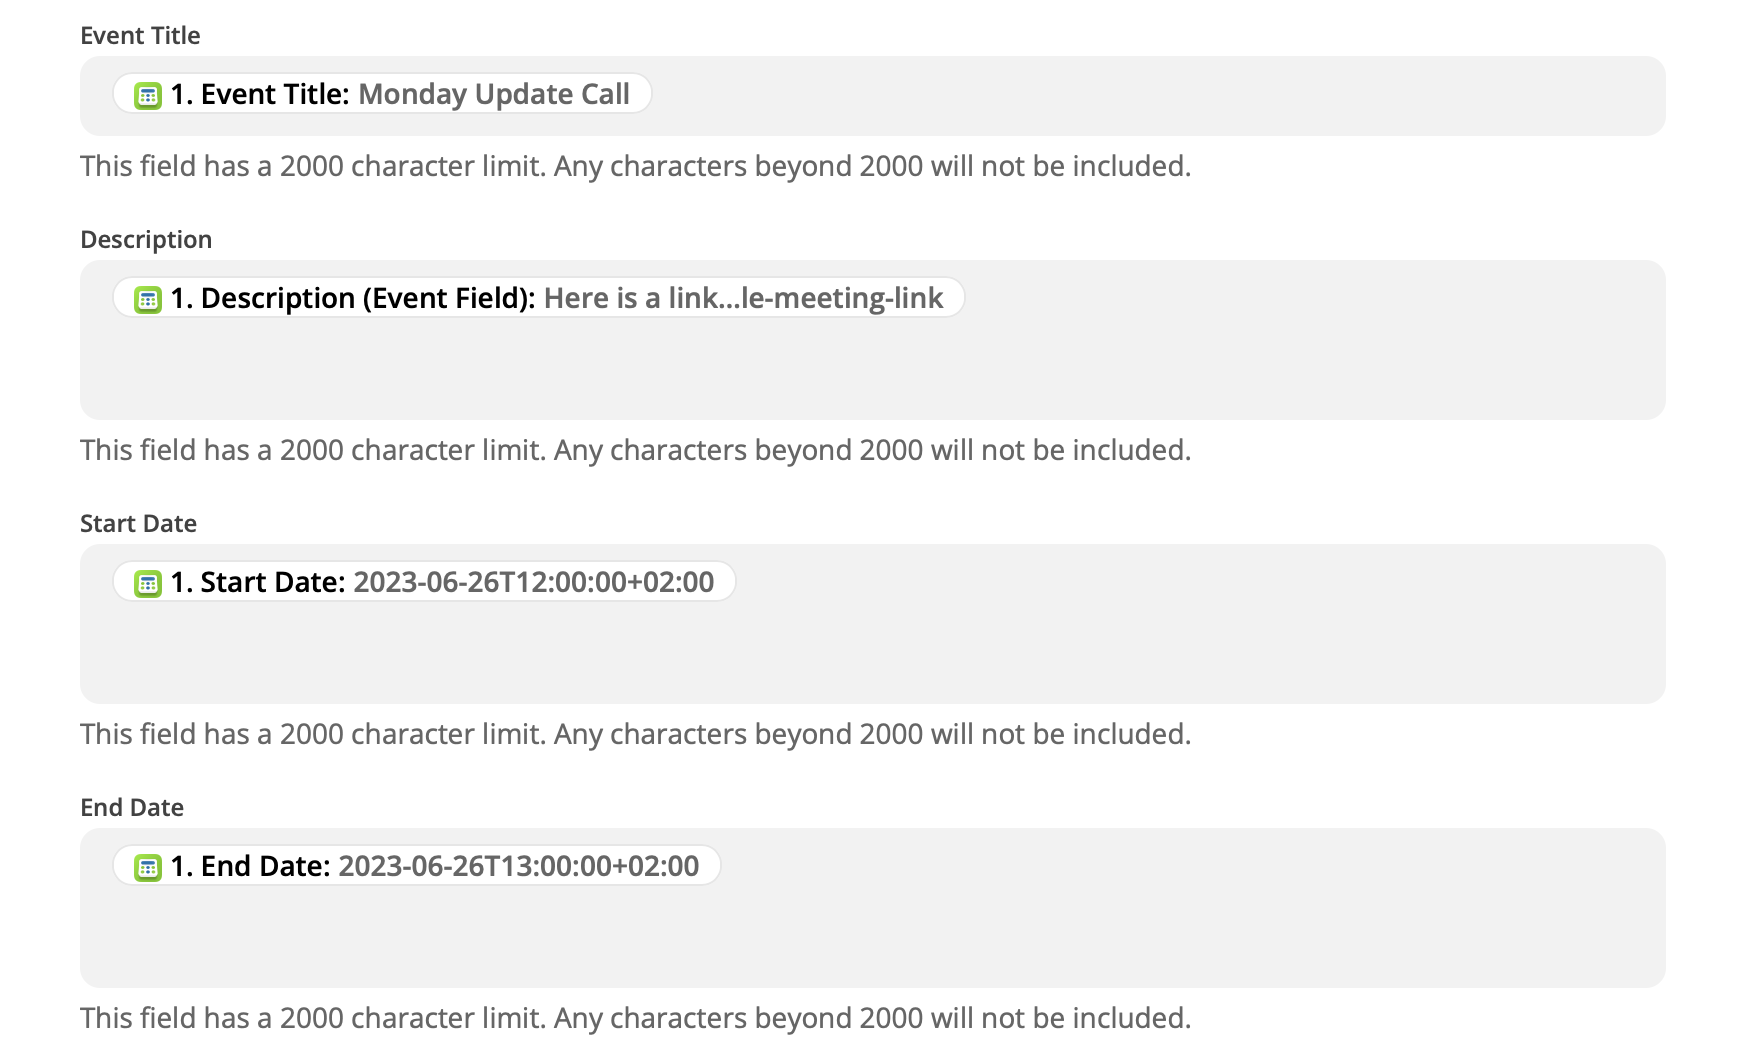This screenshot has width=1754, height=1060.
Task: Click the calendar icon in Event Title pill
Action: [148, 96]
